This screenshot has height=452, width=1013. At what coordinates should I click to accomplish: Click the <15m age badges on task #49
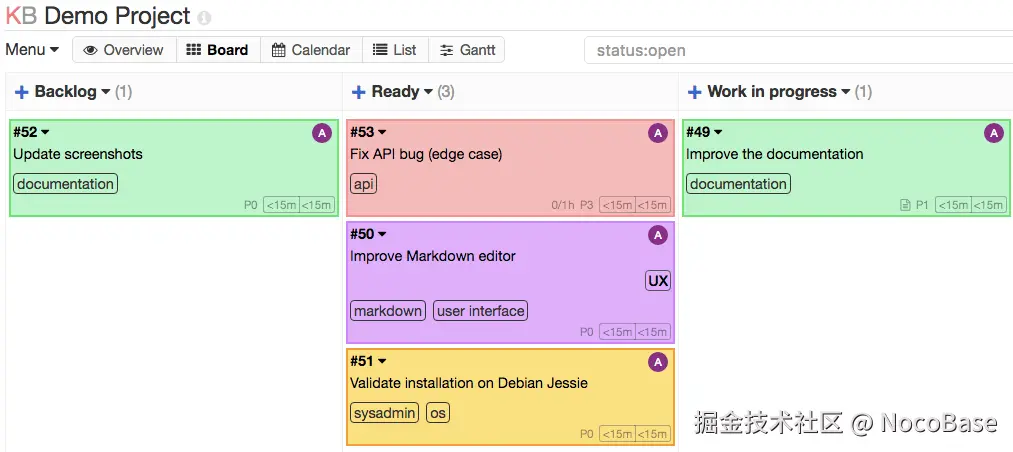970,205
